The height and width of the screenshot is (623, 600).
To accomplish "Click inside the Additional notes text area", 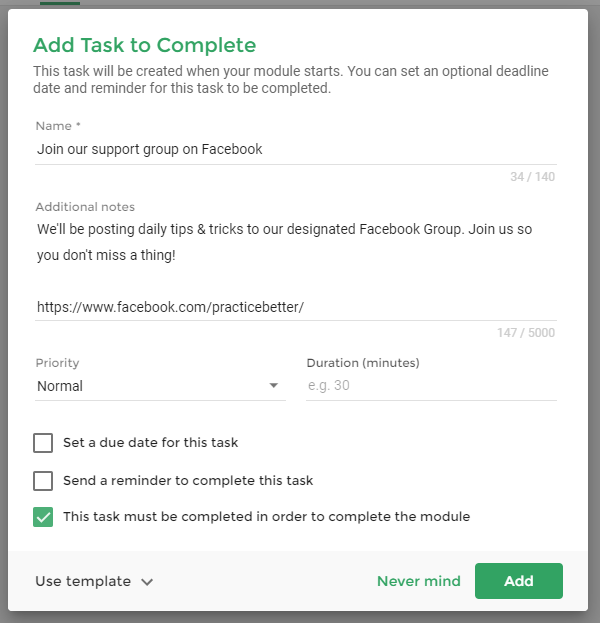I will pos(296,268).
